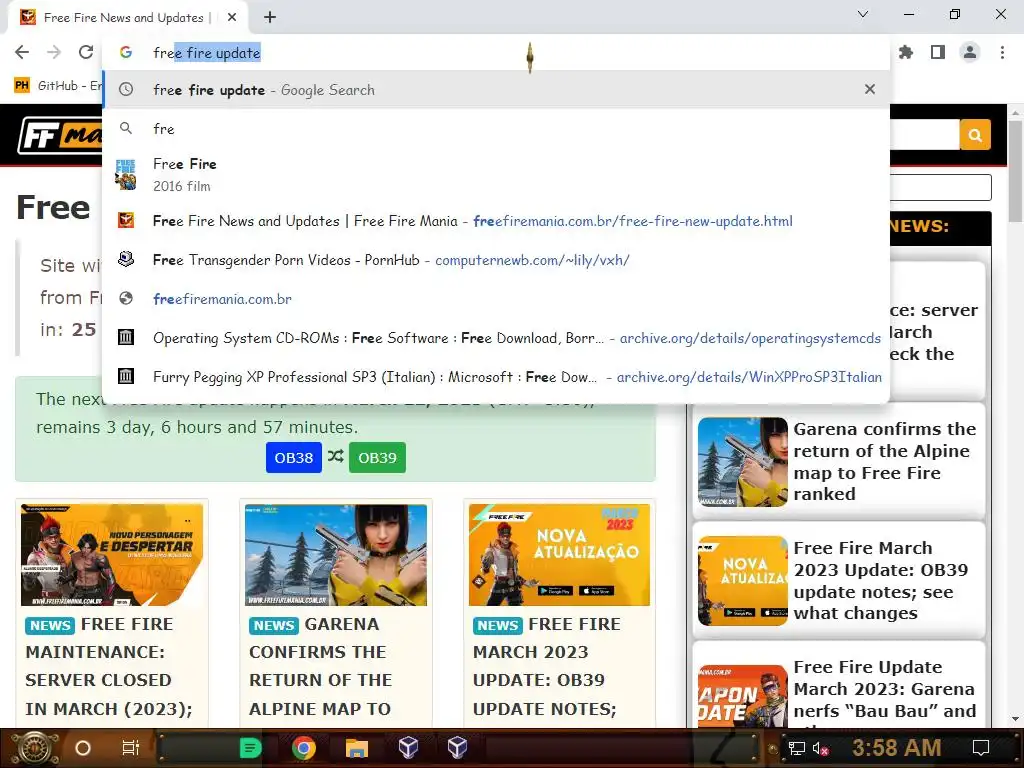Screen dimensions: 1024x768
Task: Click the scrollbar down arrow
Action: click(1015, 720)
